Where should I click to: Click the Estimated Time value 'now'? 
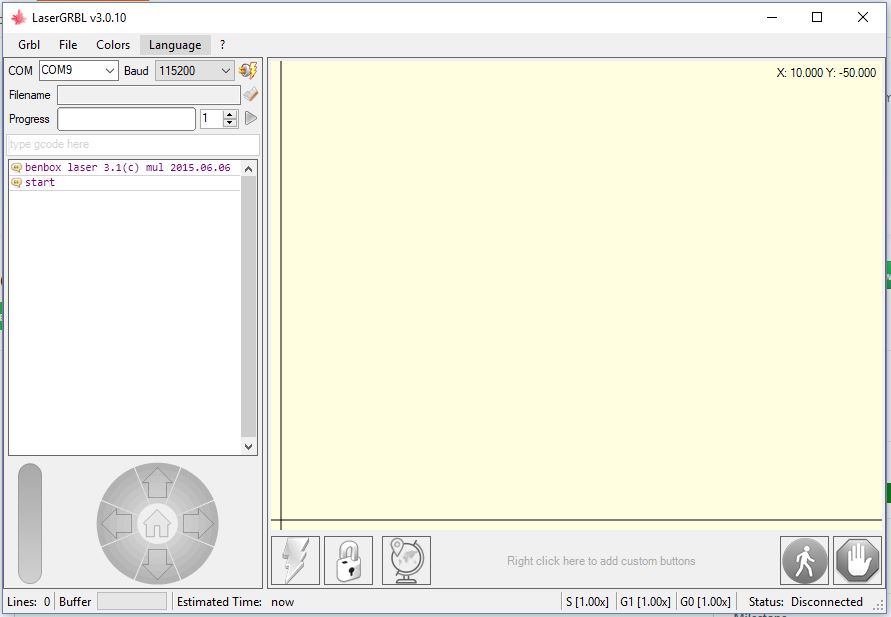pyautogui.click(x=282, y=602)
